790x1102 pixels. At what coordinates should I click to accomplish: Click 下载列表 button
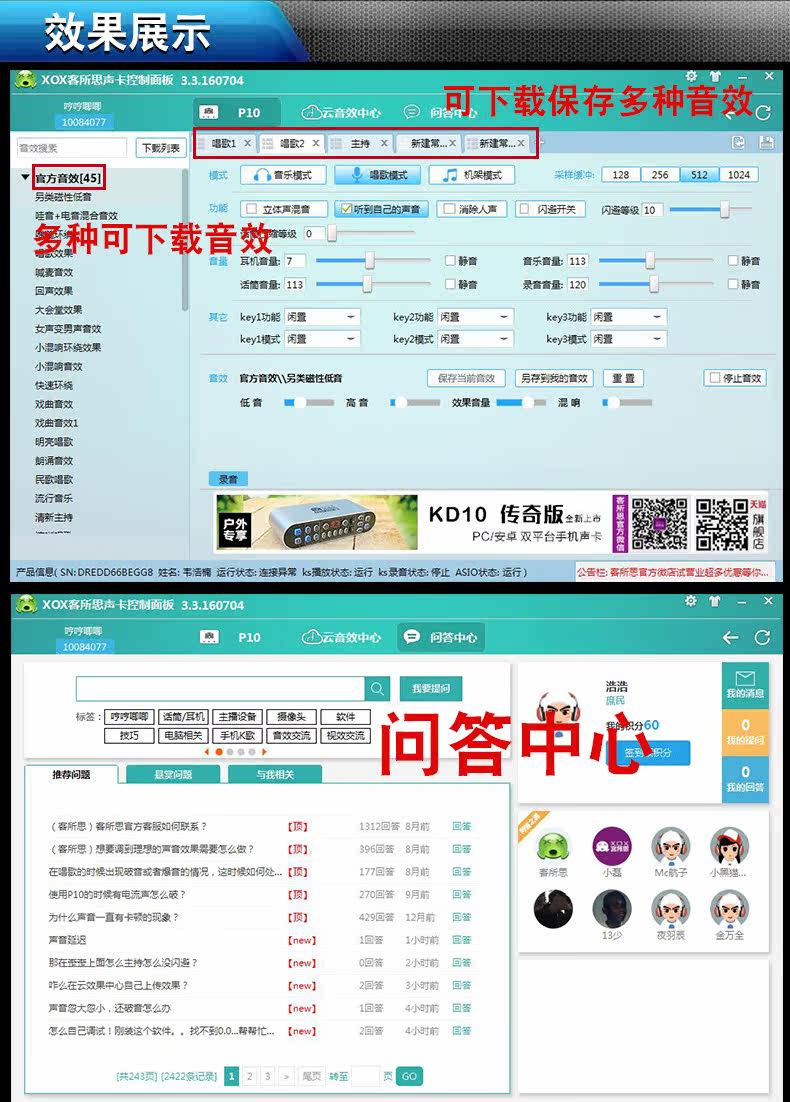click(x=161, y=148)
